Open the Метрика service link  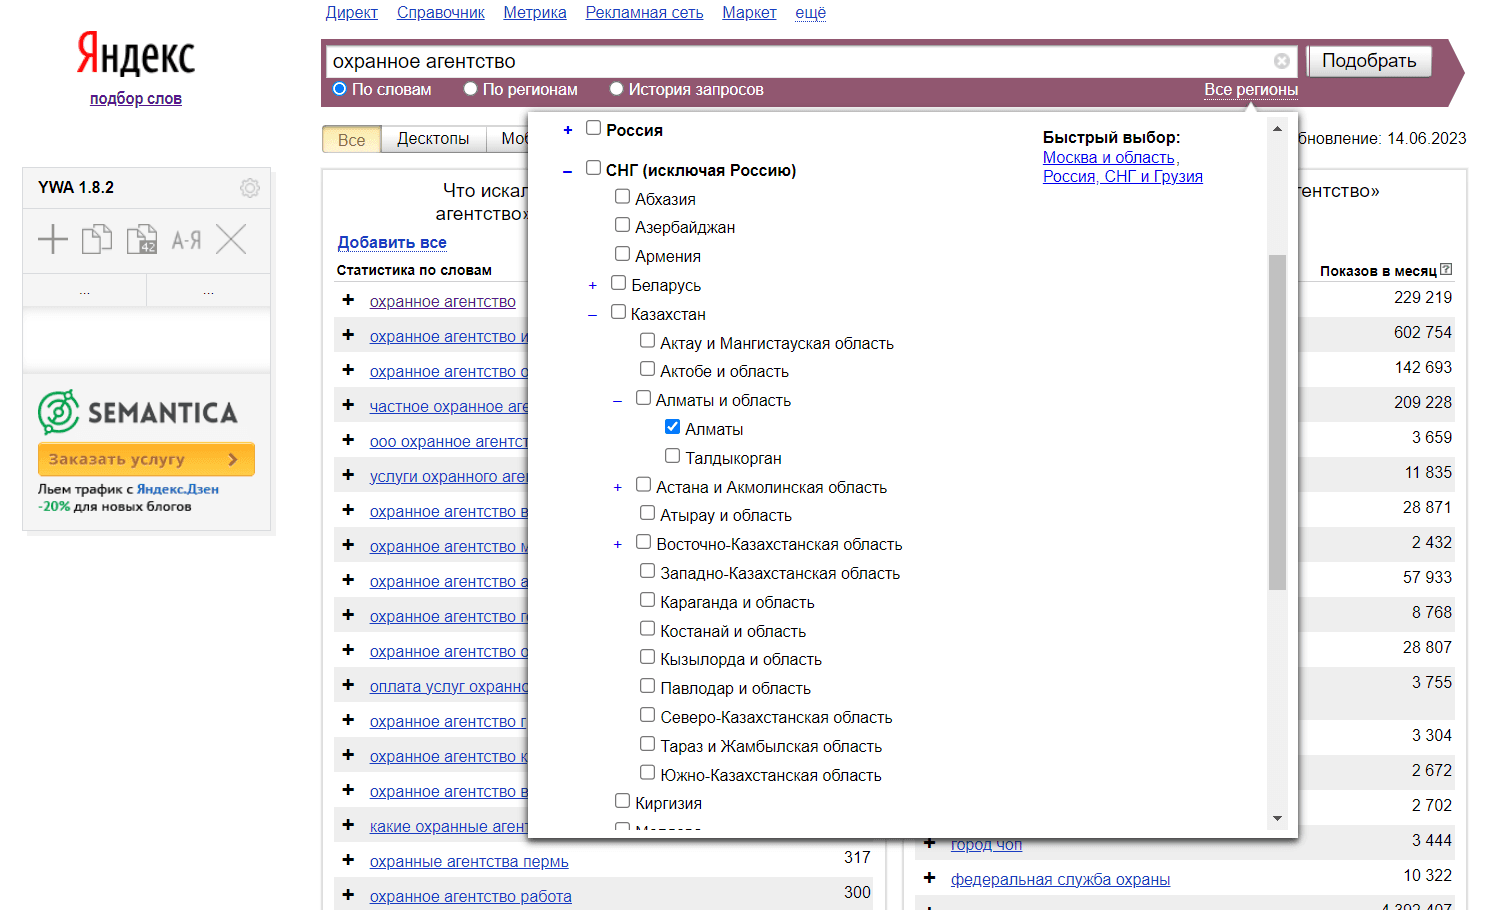click(534, 12)
